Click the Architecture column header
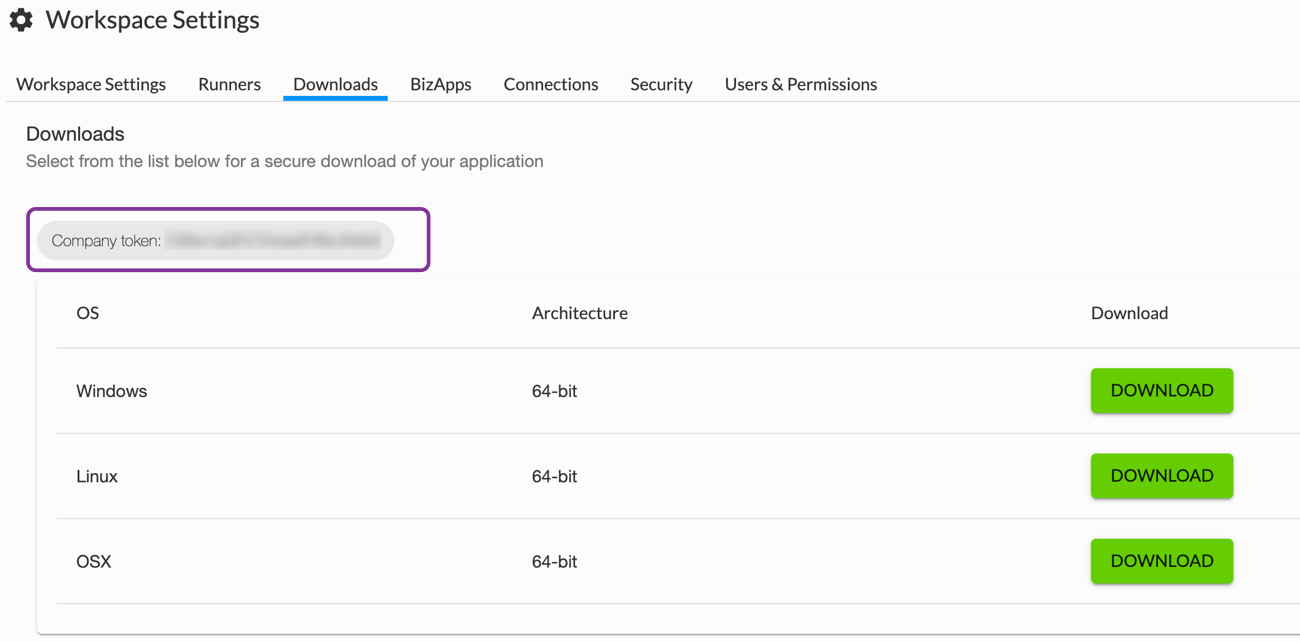Screen dimensions: 1300x642 pos(580,313)
